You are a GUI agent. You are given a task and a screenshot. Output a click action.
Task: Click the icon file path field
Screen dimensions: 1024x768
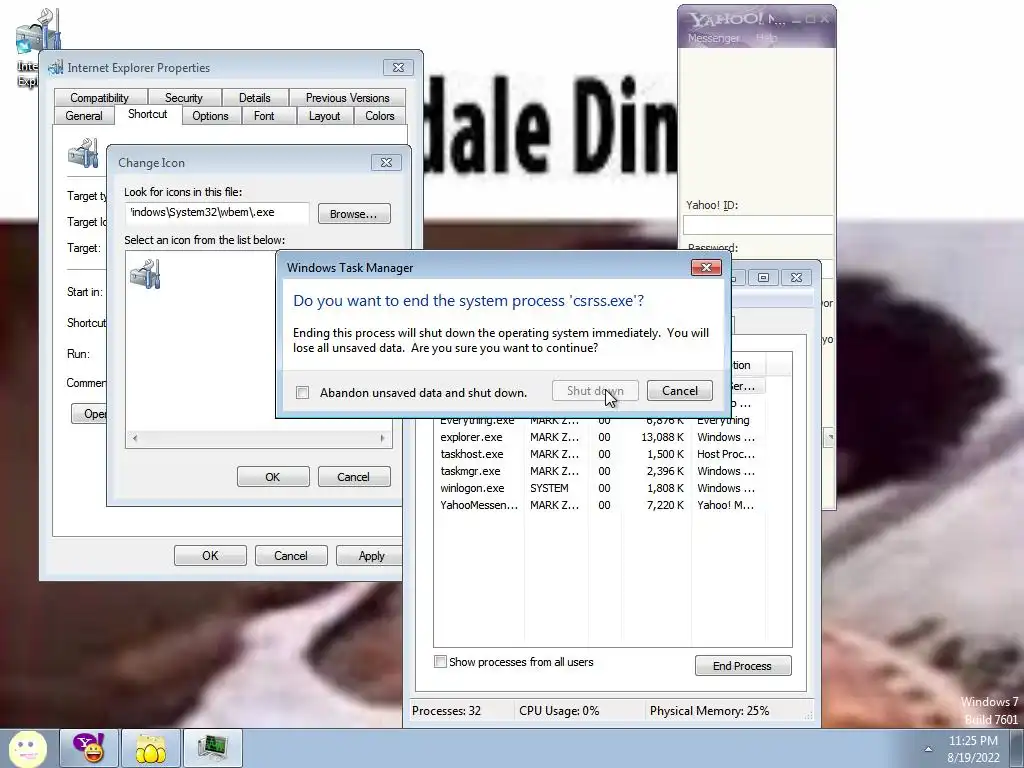coord(217,212)
